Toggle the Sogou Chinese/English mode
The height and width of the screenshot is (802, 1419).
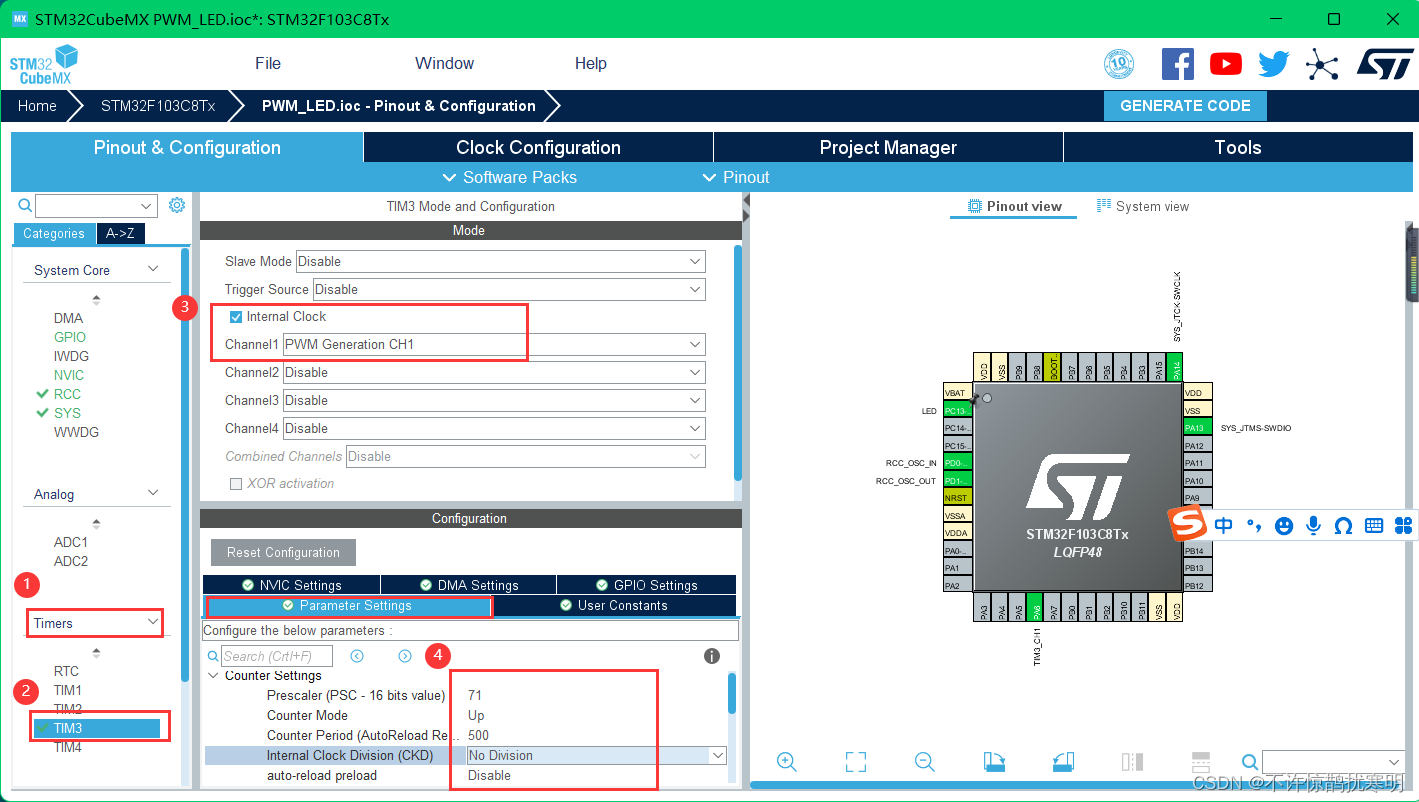[x=1224, y=525]
